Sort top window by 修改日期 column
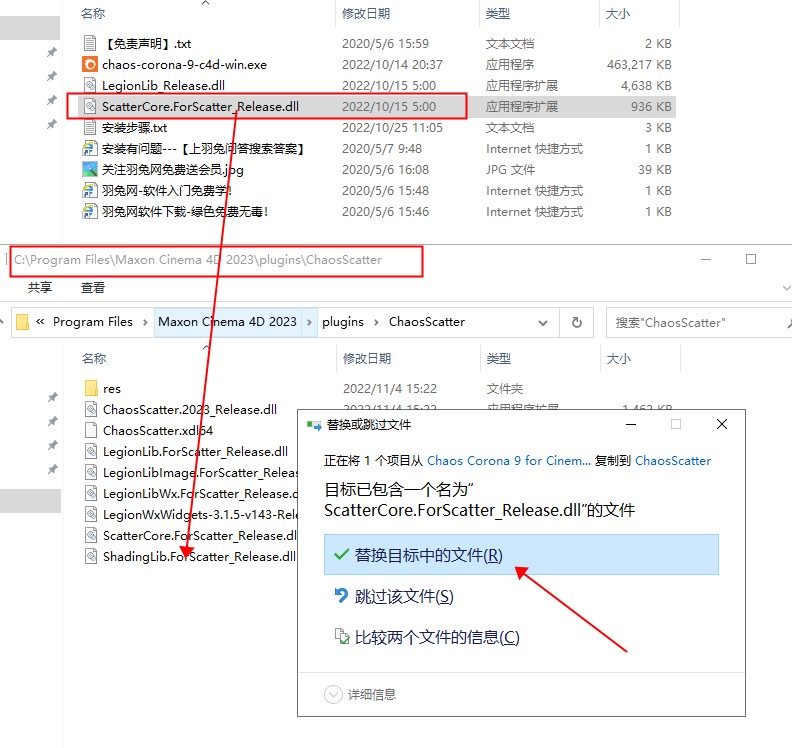 click(366, 14)
